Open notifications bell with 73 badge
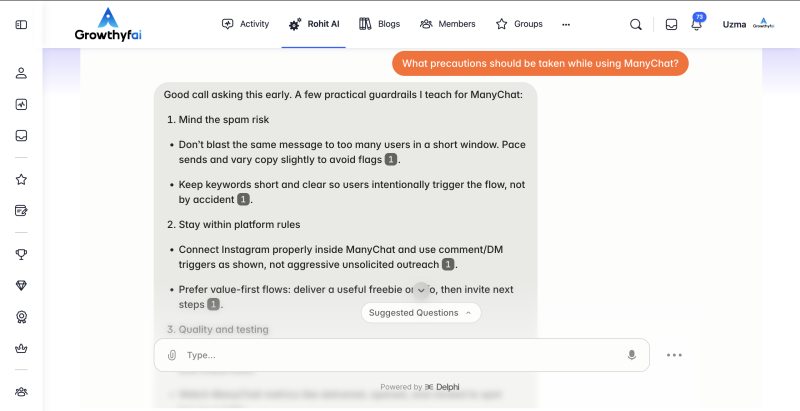 tap(696, 24)
